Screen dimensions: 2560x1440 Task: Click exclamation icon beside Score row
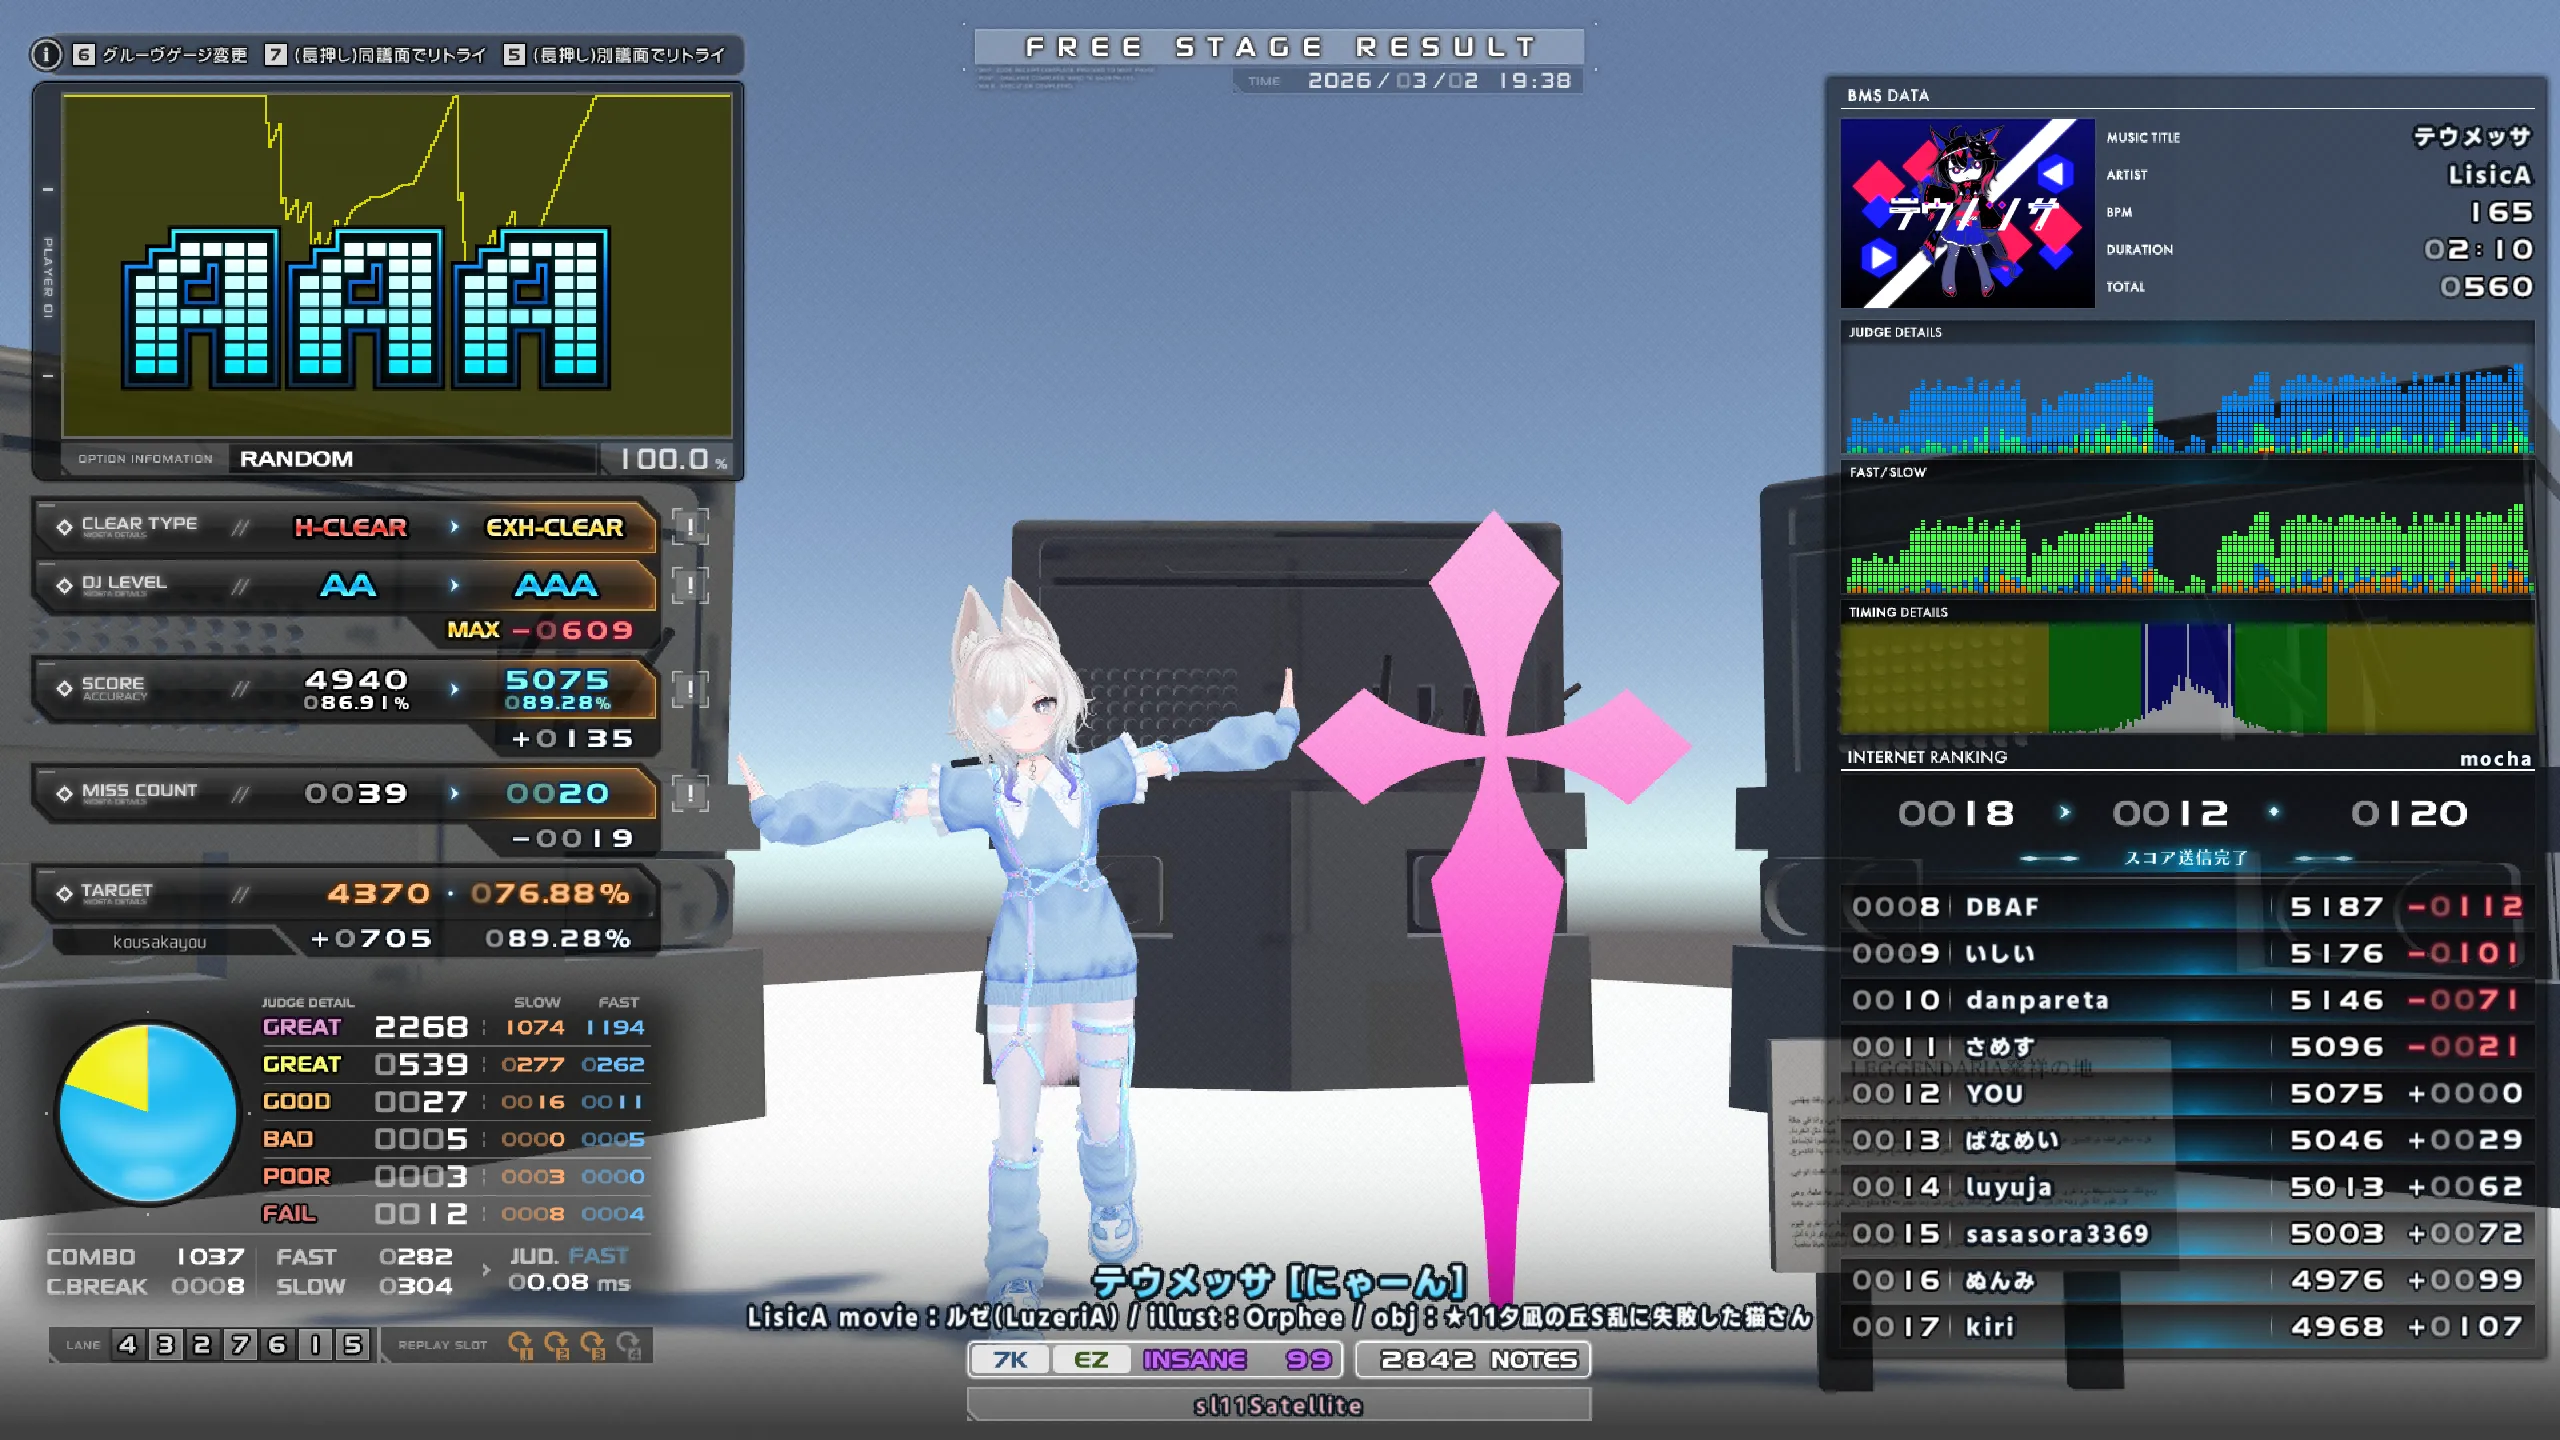click(690, 689)
